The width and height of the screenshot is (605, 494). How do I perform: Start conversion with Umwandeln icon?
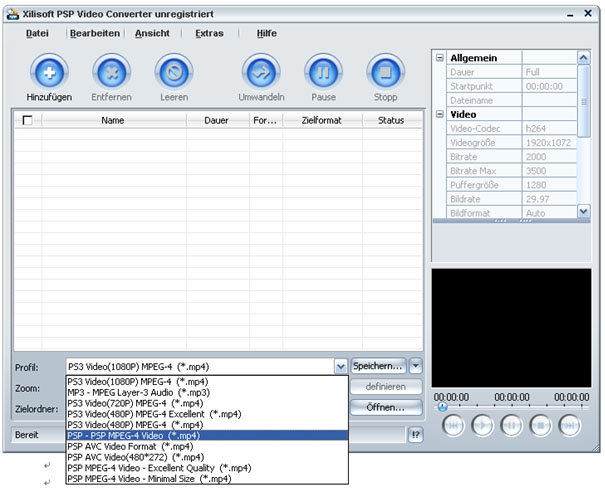click(x=261, y=73)
